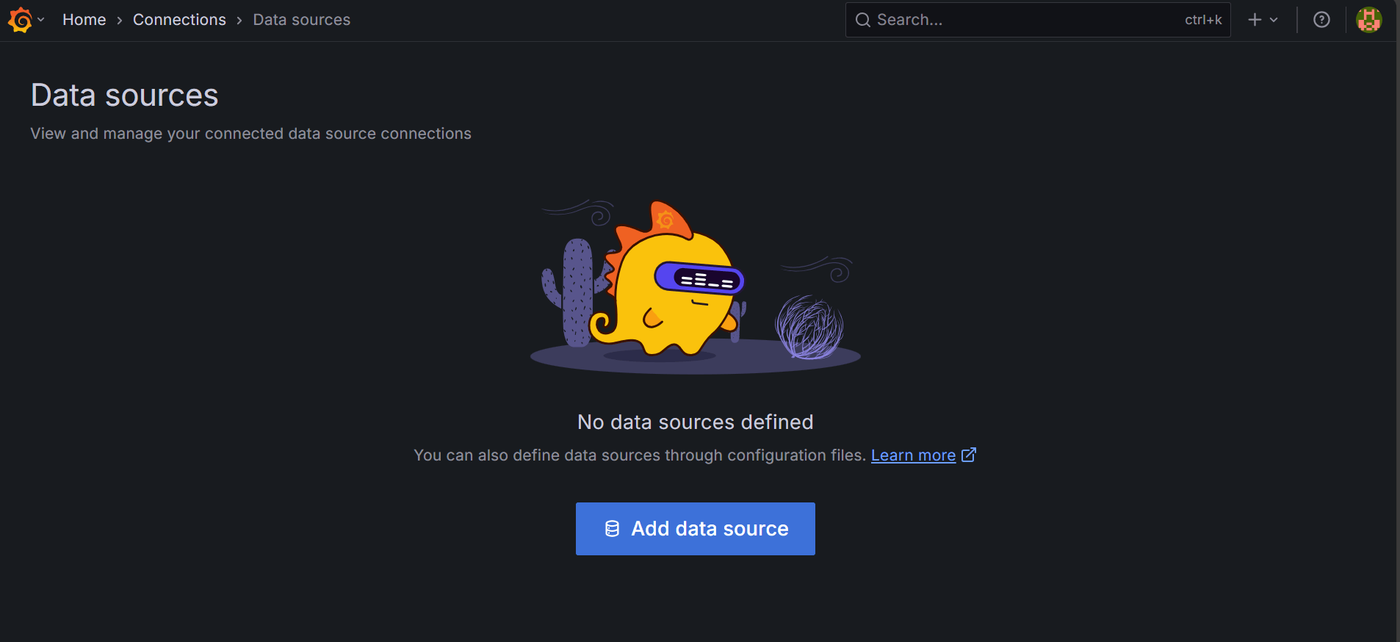Select the Data sources breadcrumb item
1400x642 pixels.
301,20
